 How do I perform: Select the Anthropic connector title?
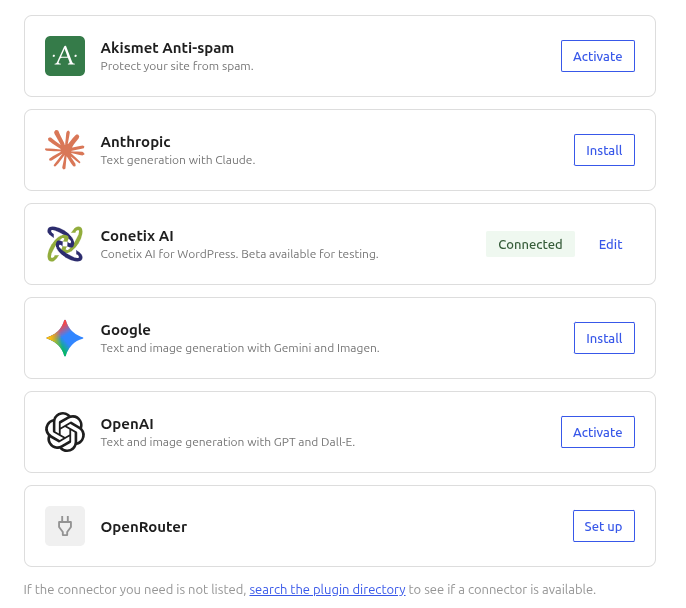click(x=136, y=142)
